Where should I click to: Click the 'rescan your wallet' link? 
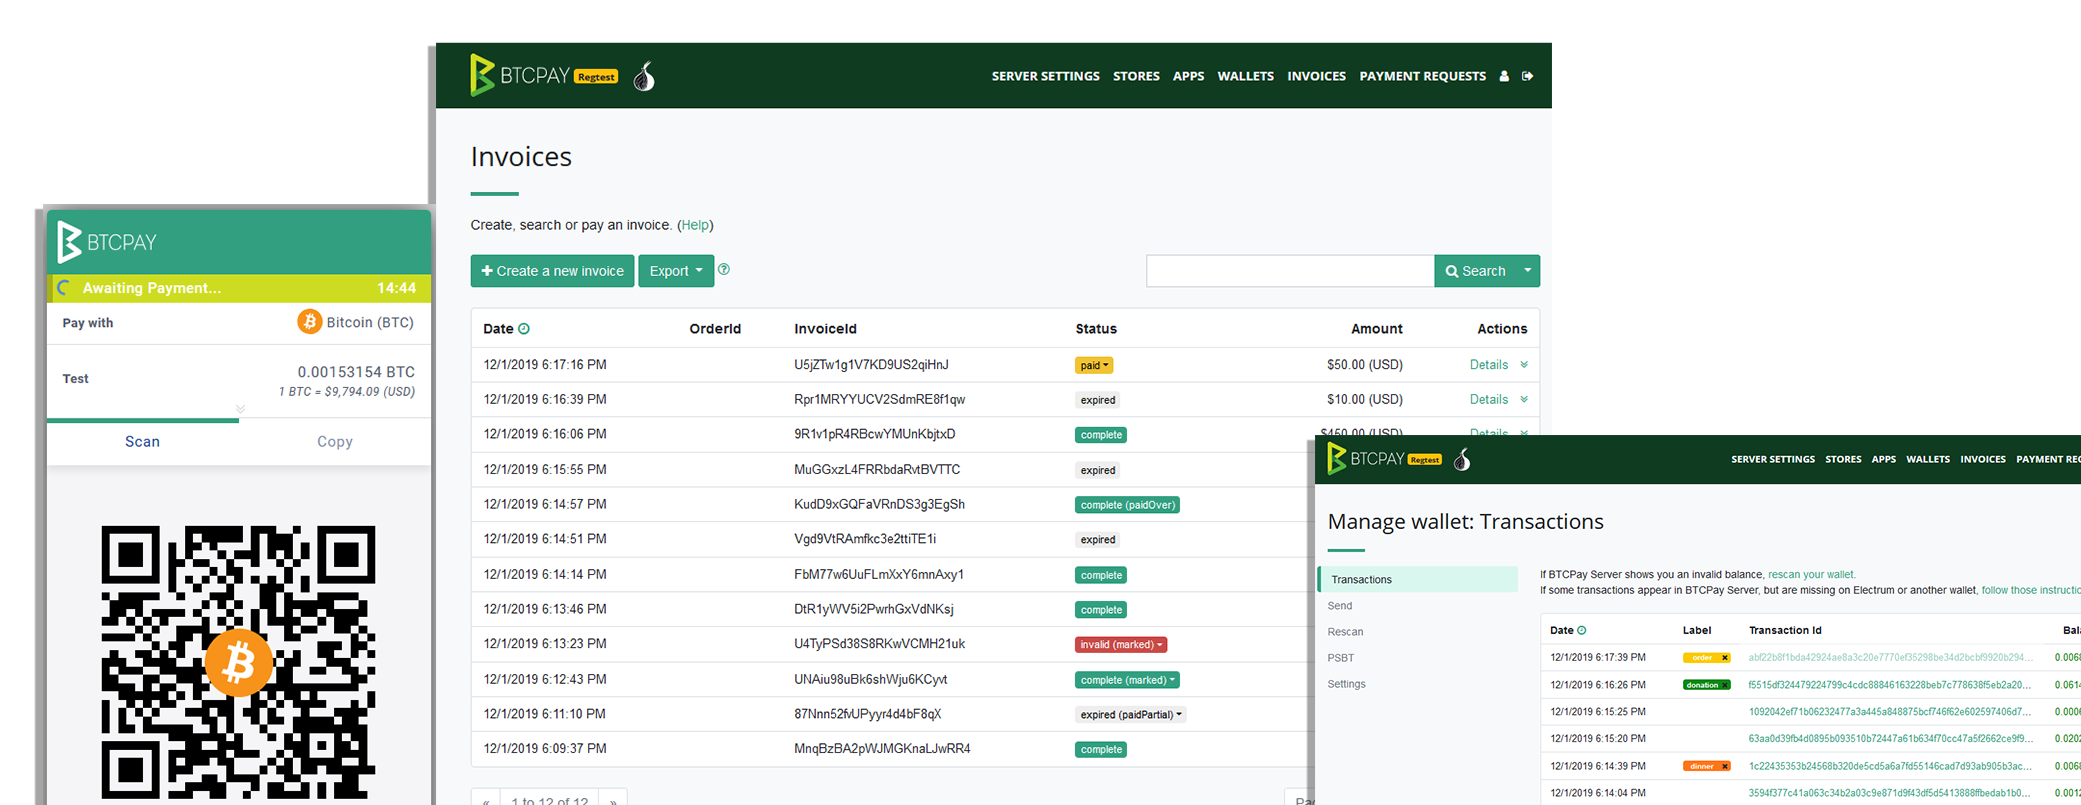point(1811,575)
